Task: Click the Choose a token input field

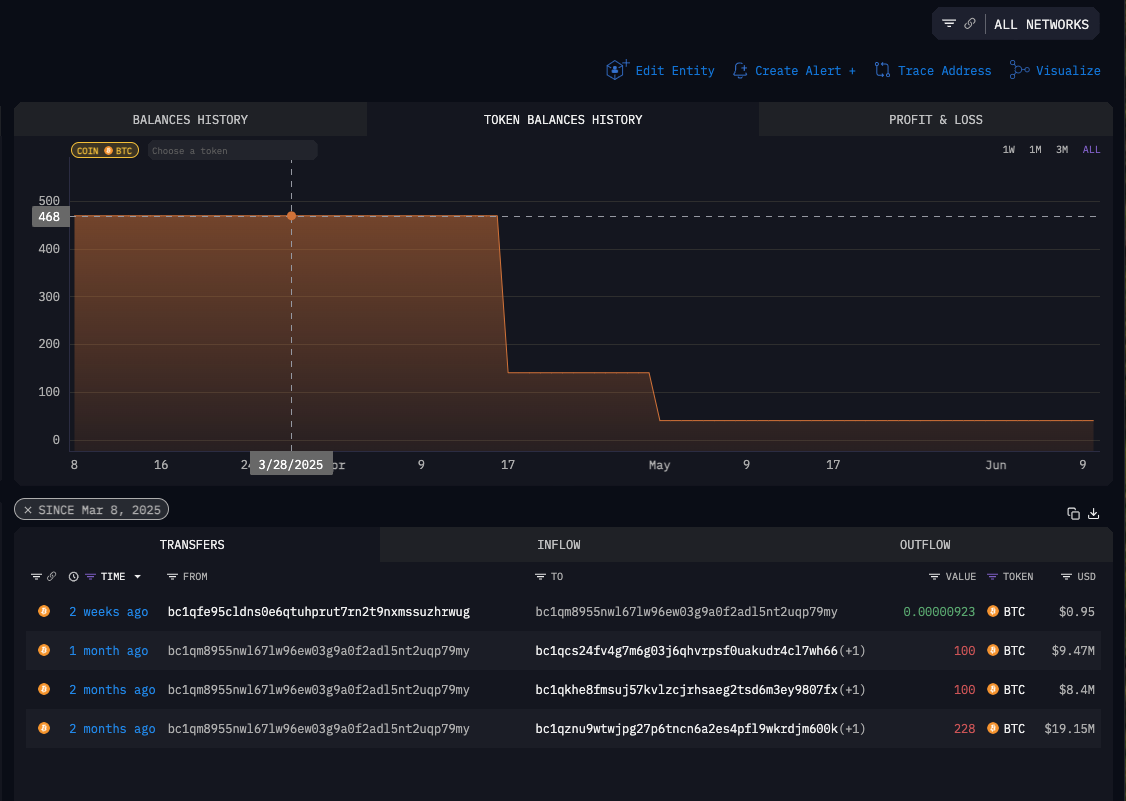Action: coord(232,151)
